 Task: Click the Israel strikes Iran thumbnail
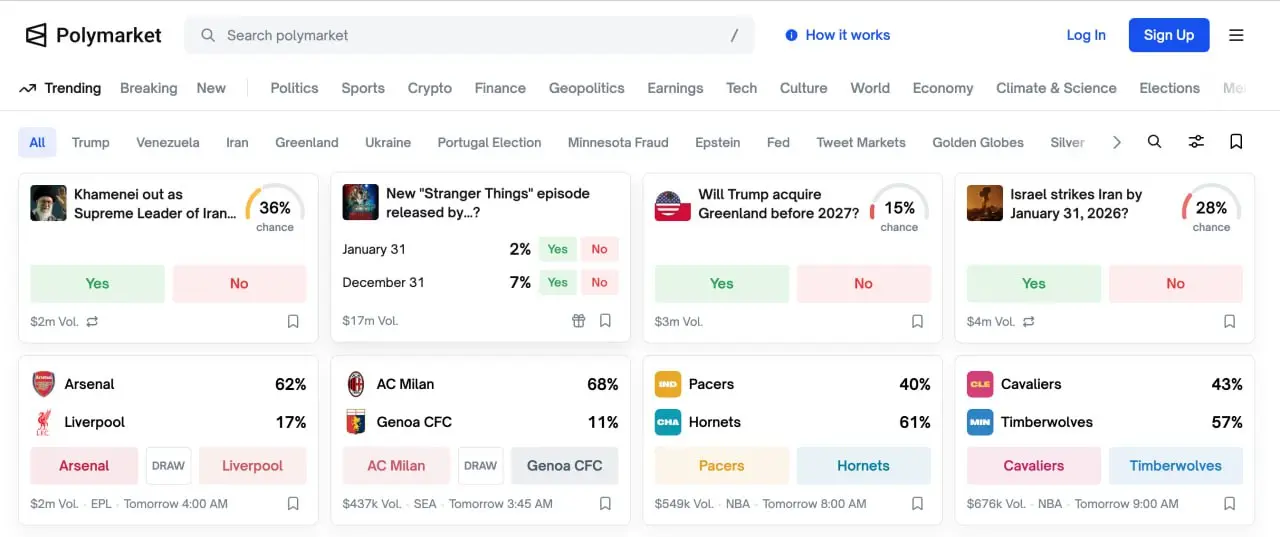(984, 203)
